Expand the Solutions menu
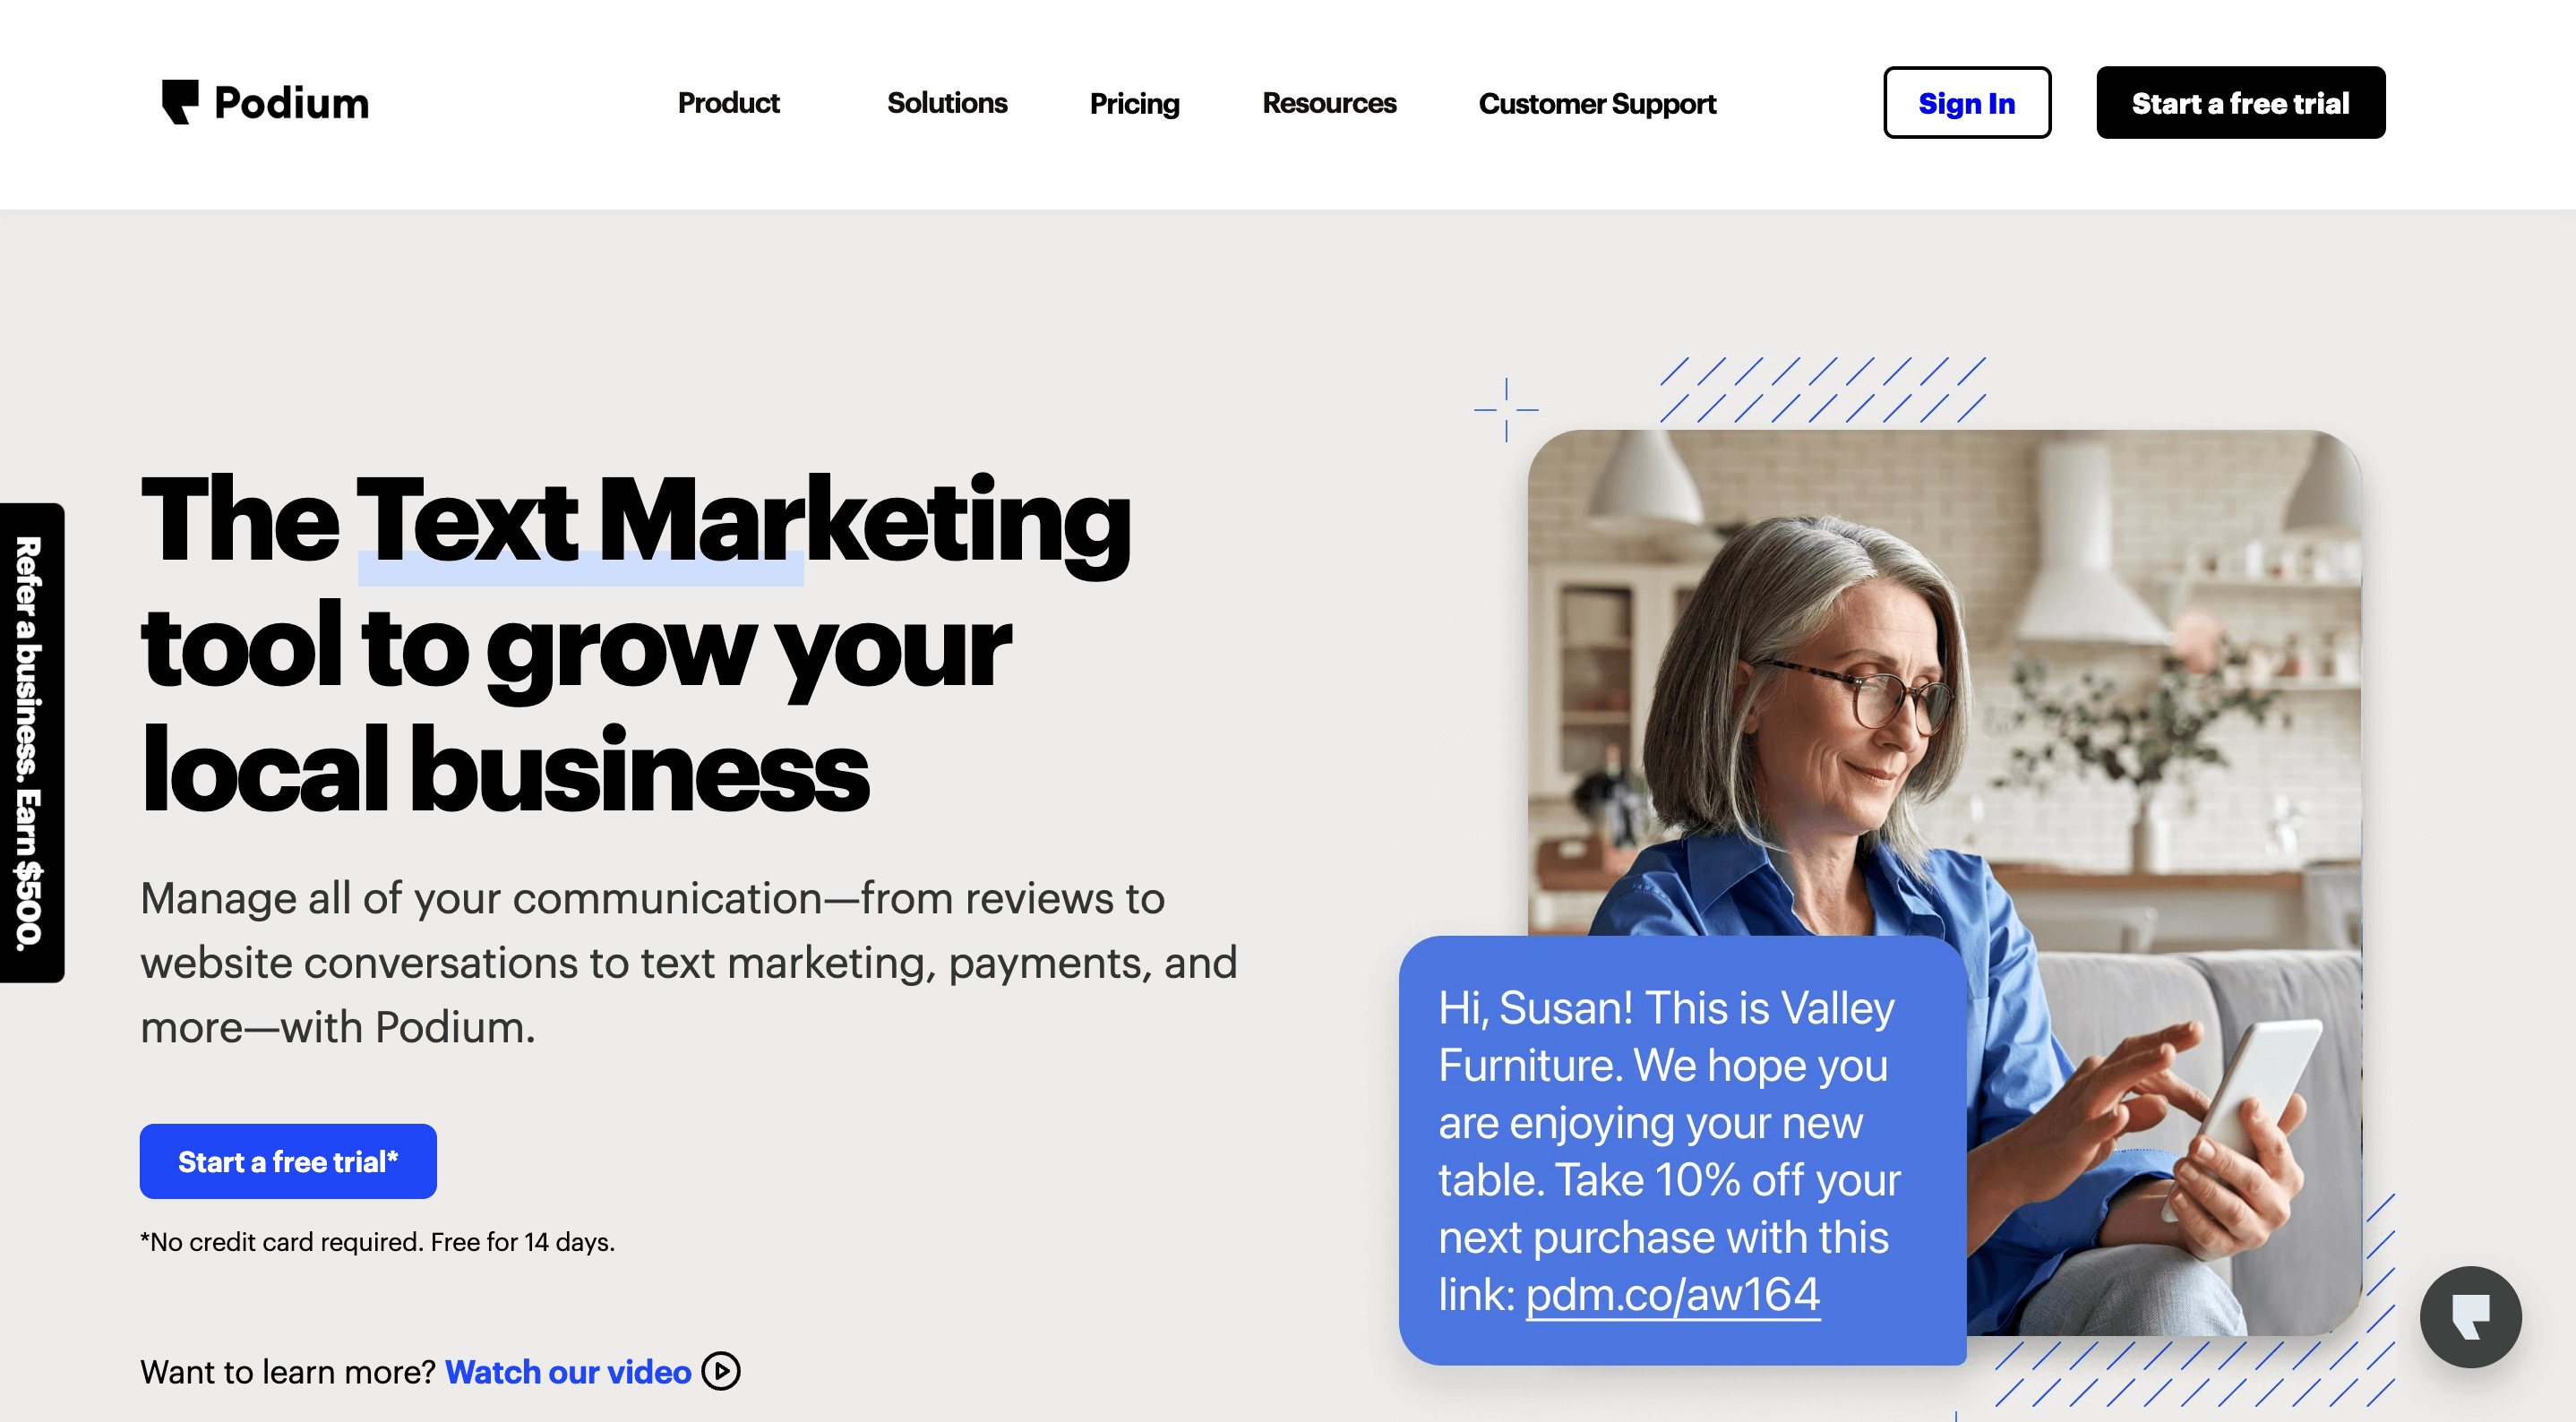 tap(947, 103)
